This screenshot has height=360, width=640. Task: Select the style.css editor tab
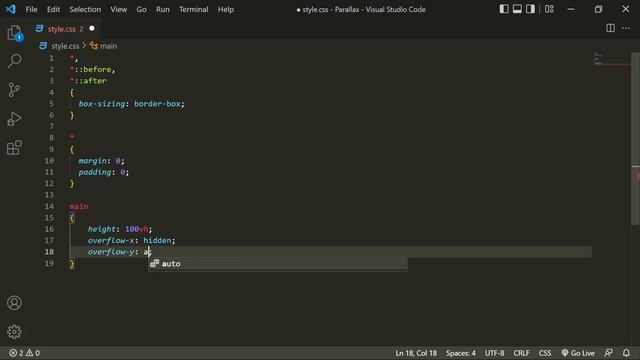point(65,29)
